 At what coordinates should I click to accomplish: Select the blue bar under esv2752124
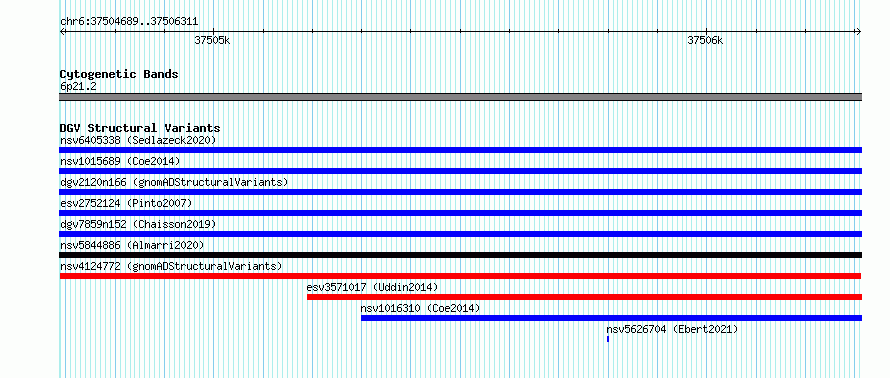[460, 213]
